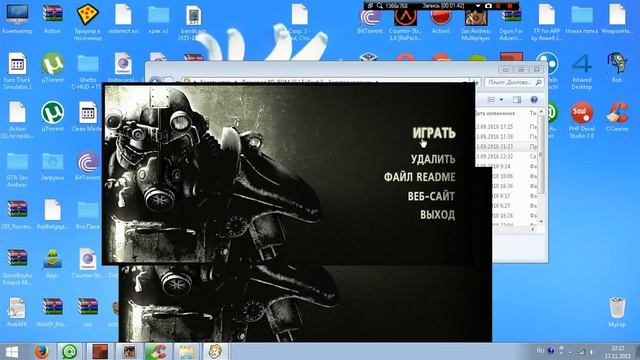This screenshot has height=360, width=640.
Task: Open the Загрузки folder on desktop
Action: 52,166
